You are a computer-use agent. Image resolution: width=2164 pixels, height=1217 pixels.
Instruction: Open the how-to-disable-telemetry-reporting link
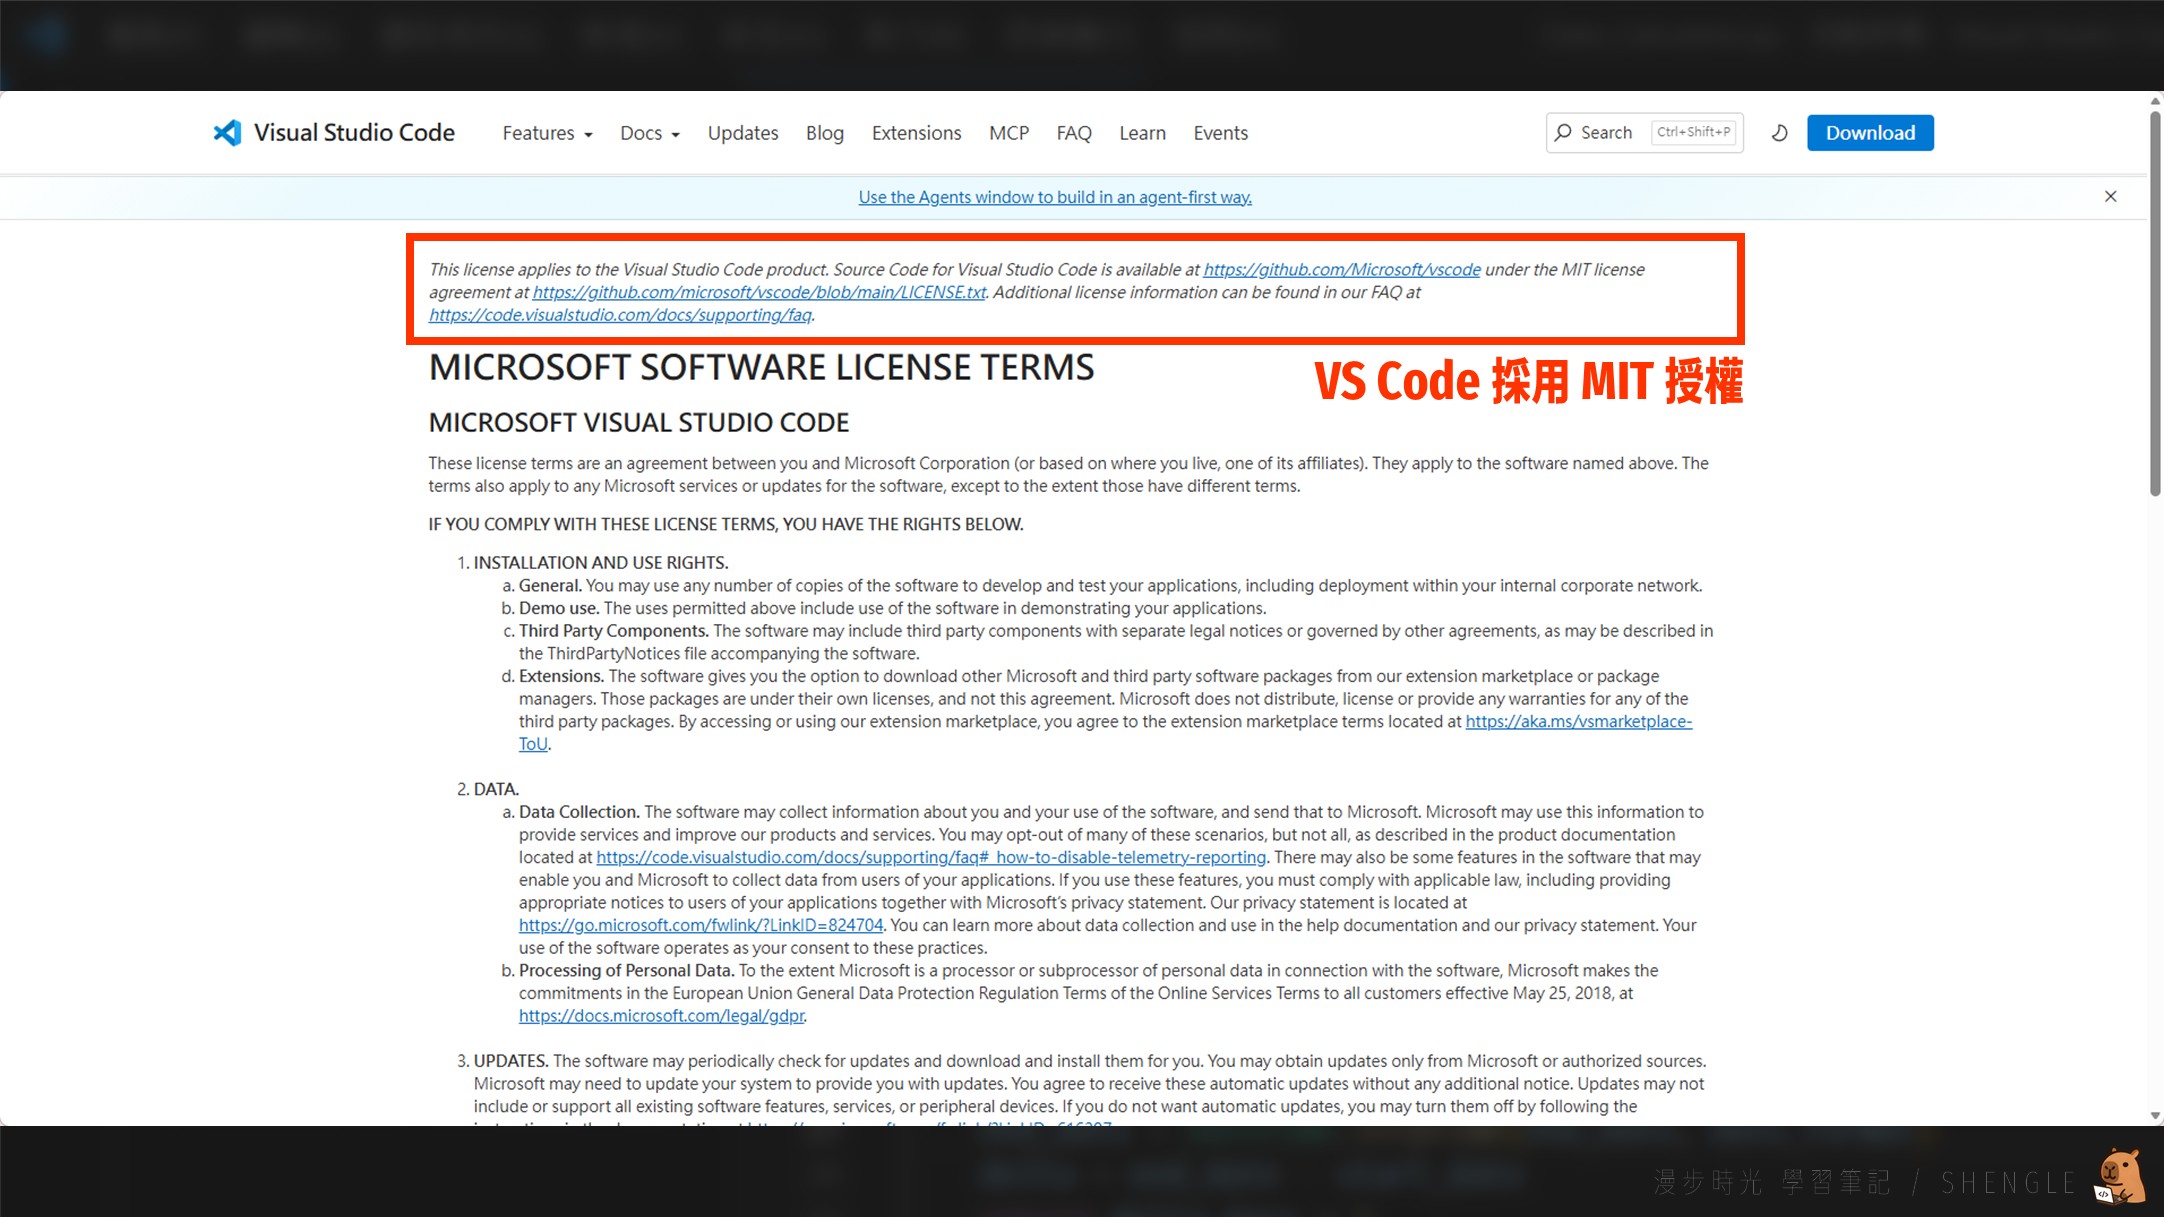pos(931,857)
